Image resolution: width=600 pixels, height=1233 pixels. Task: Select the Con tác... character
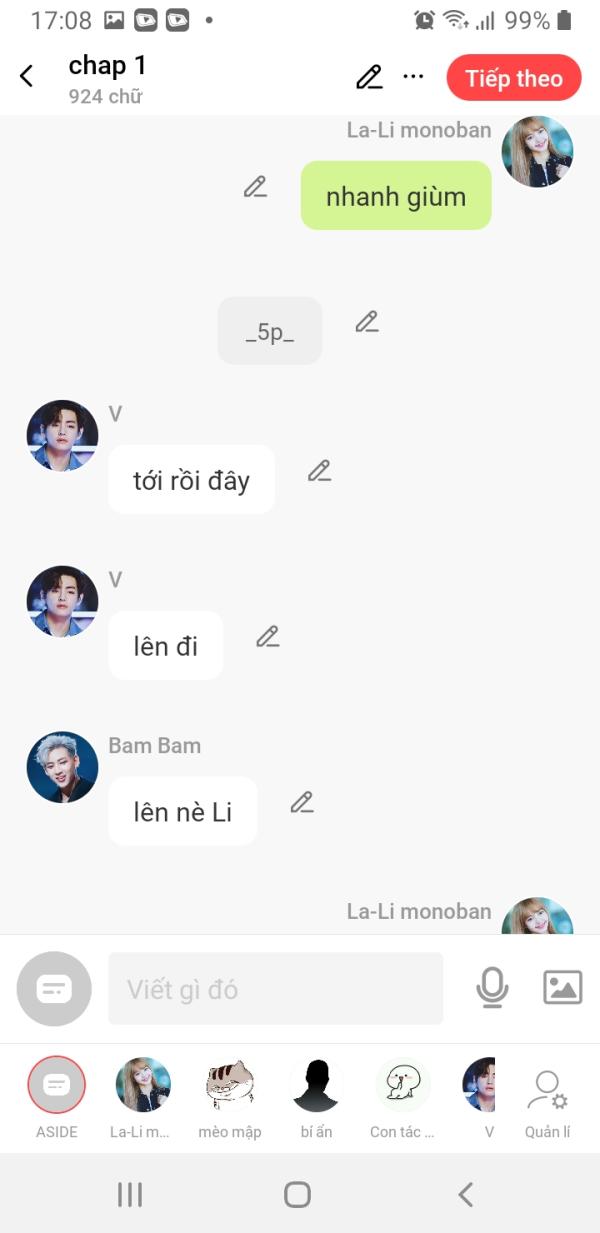click(x=402, y=1097)
